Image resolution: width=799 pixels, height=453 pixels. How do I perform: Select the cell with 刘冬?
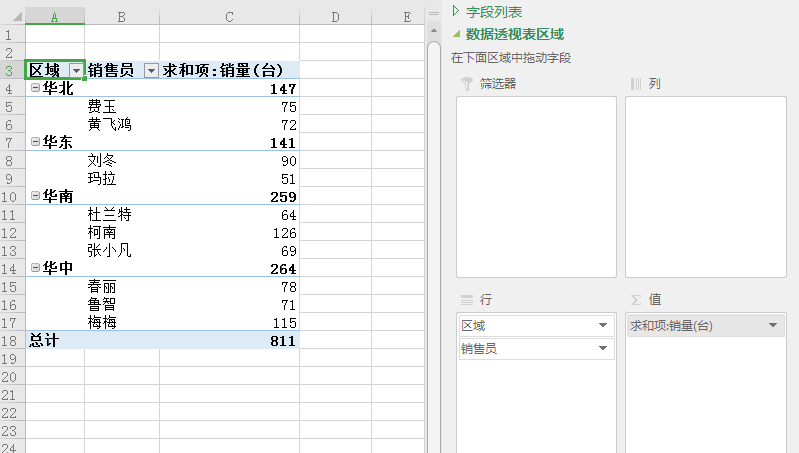click(x=122, y=161)
